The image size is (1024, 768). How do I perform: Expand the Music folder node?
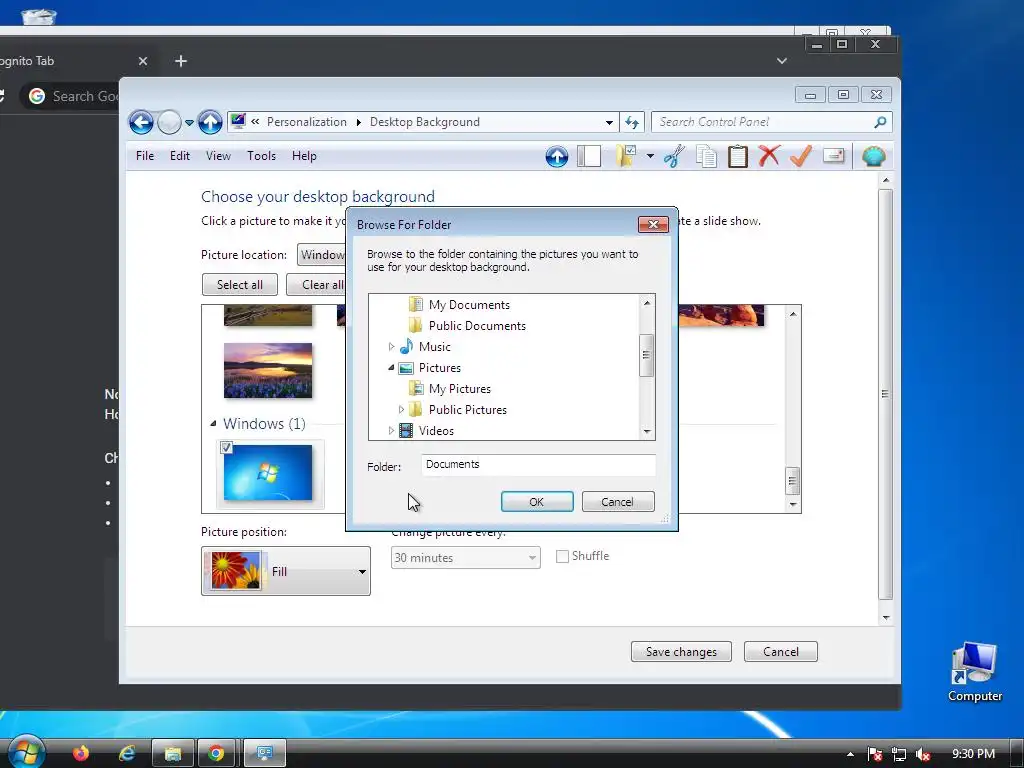(x=391, y=347)
